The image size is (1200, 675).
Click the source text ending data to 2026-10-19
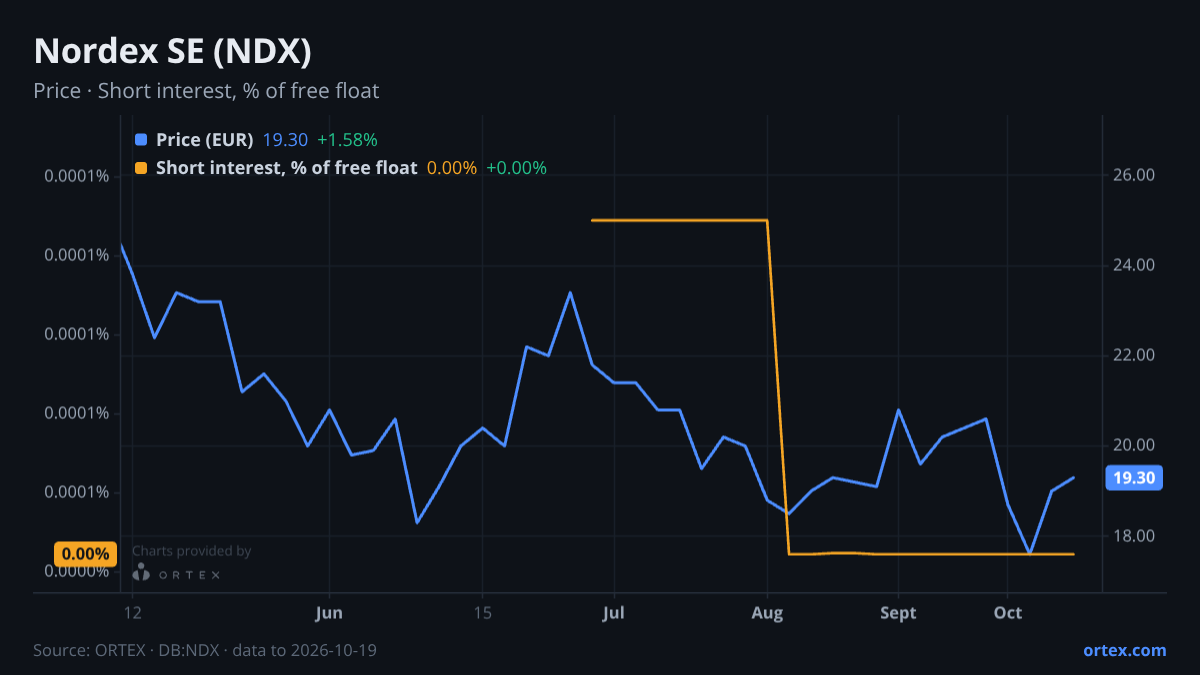tap(205, 650)
